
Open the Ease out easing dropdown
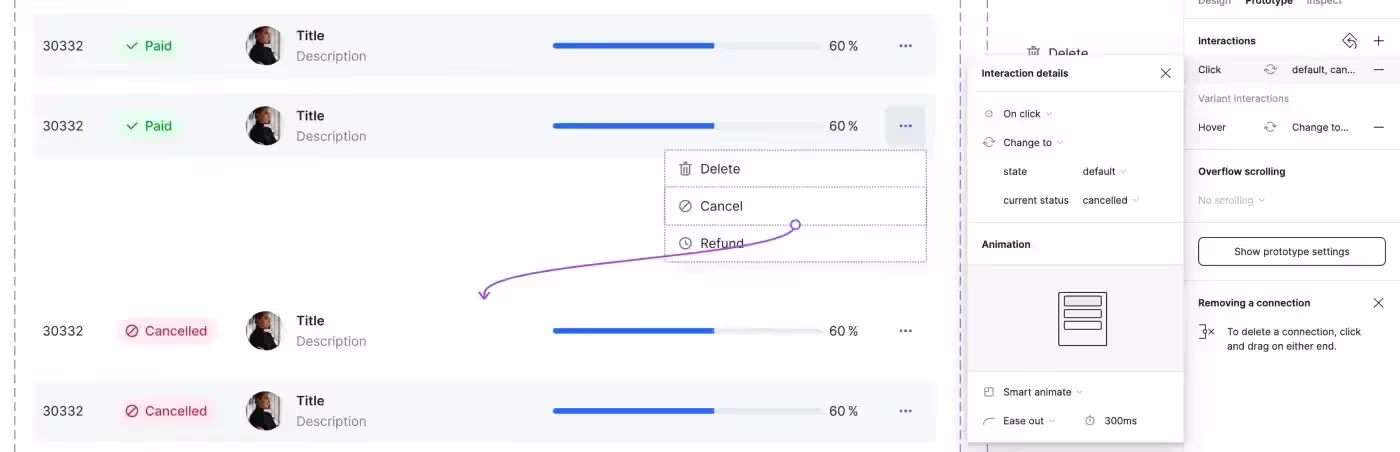pyautogui.click(x=1028, y=421)
